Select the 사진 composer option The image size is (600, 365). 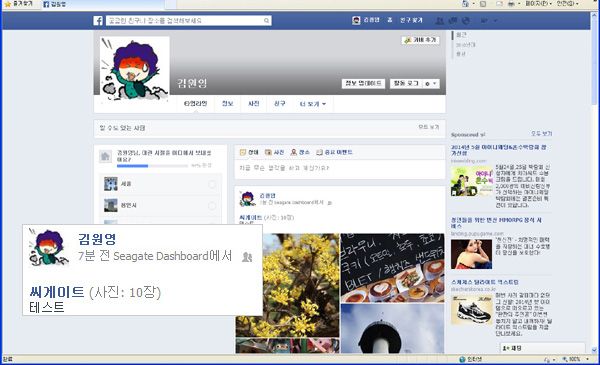(x=274, y=152)
